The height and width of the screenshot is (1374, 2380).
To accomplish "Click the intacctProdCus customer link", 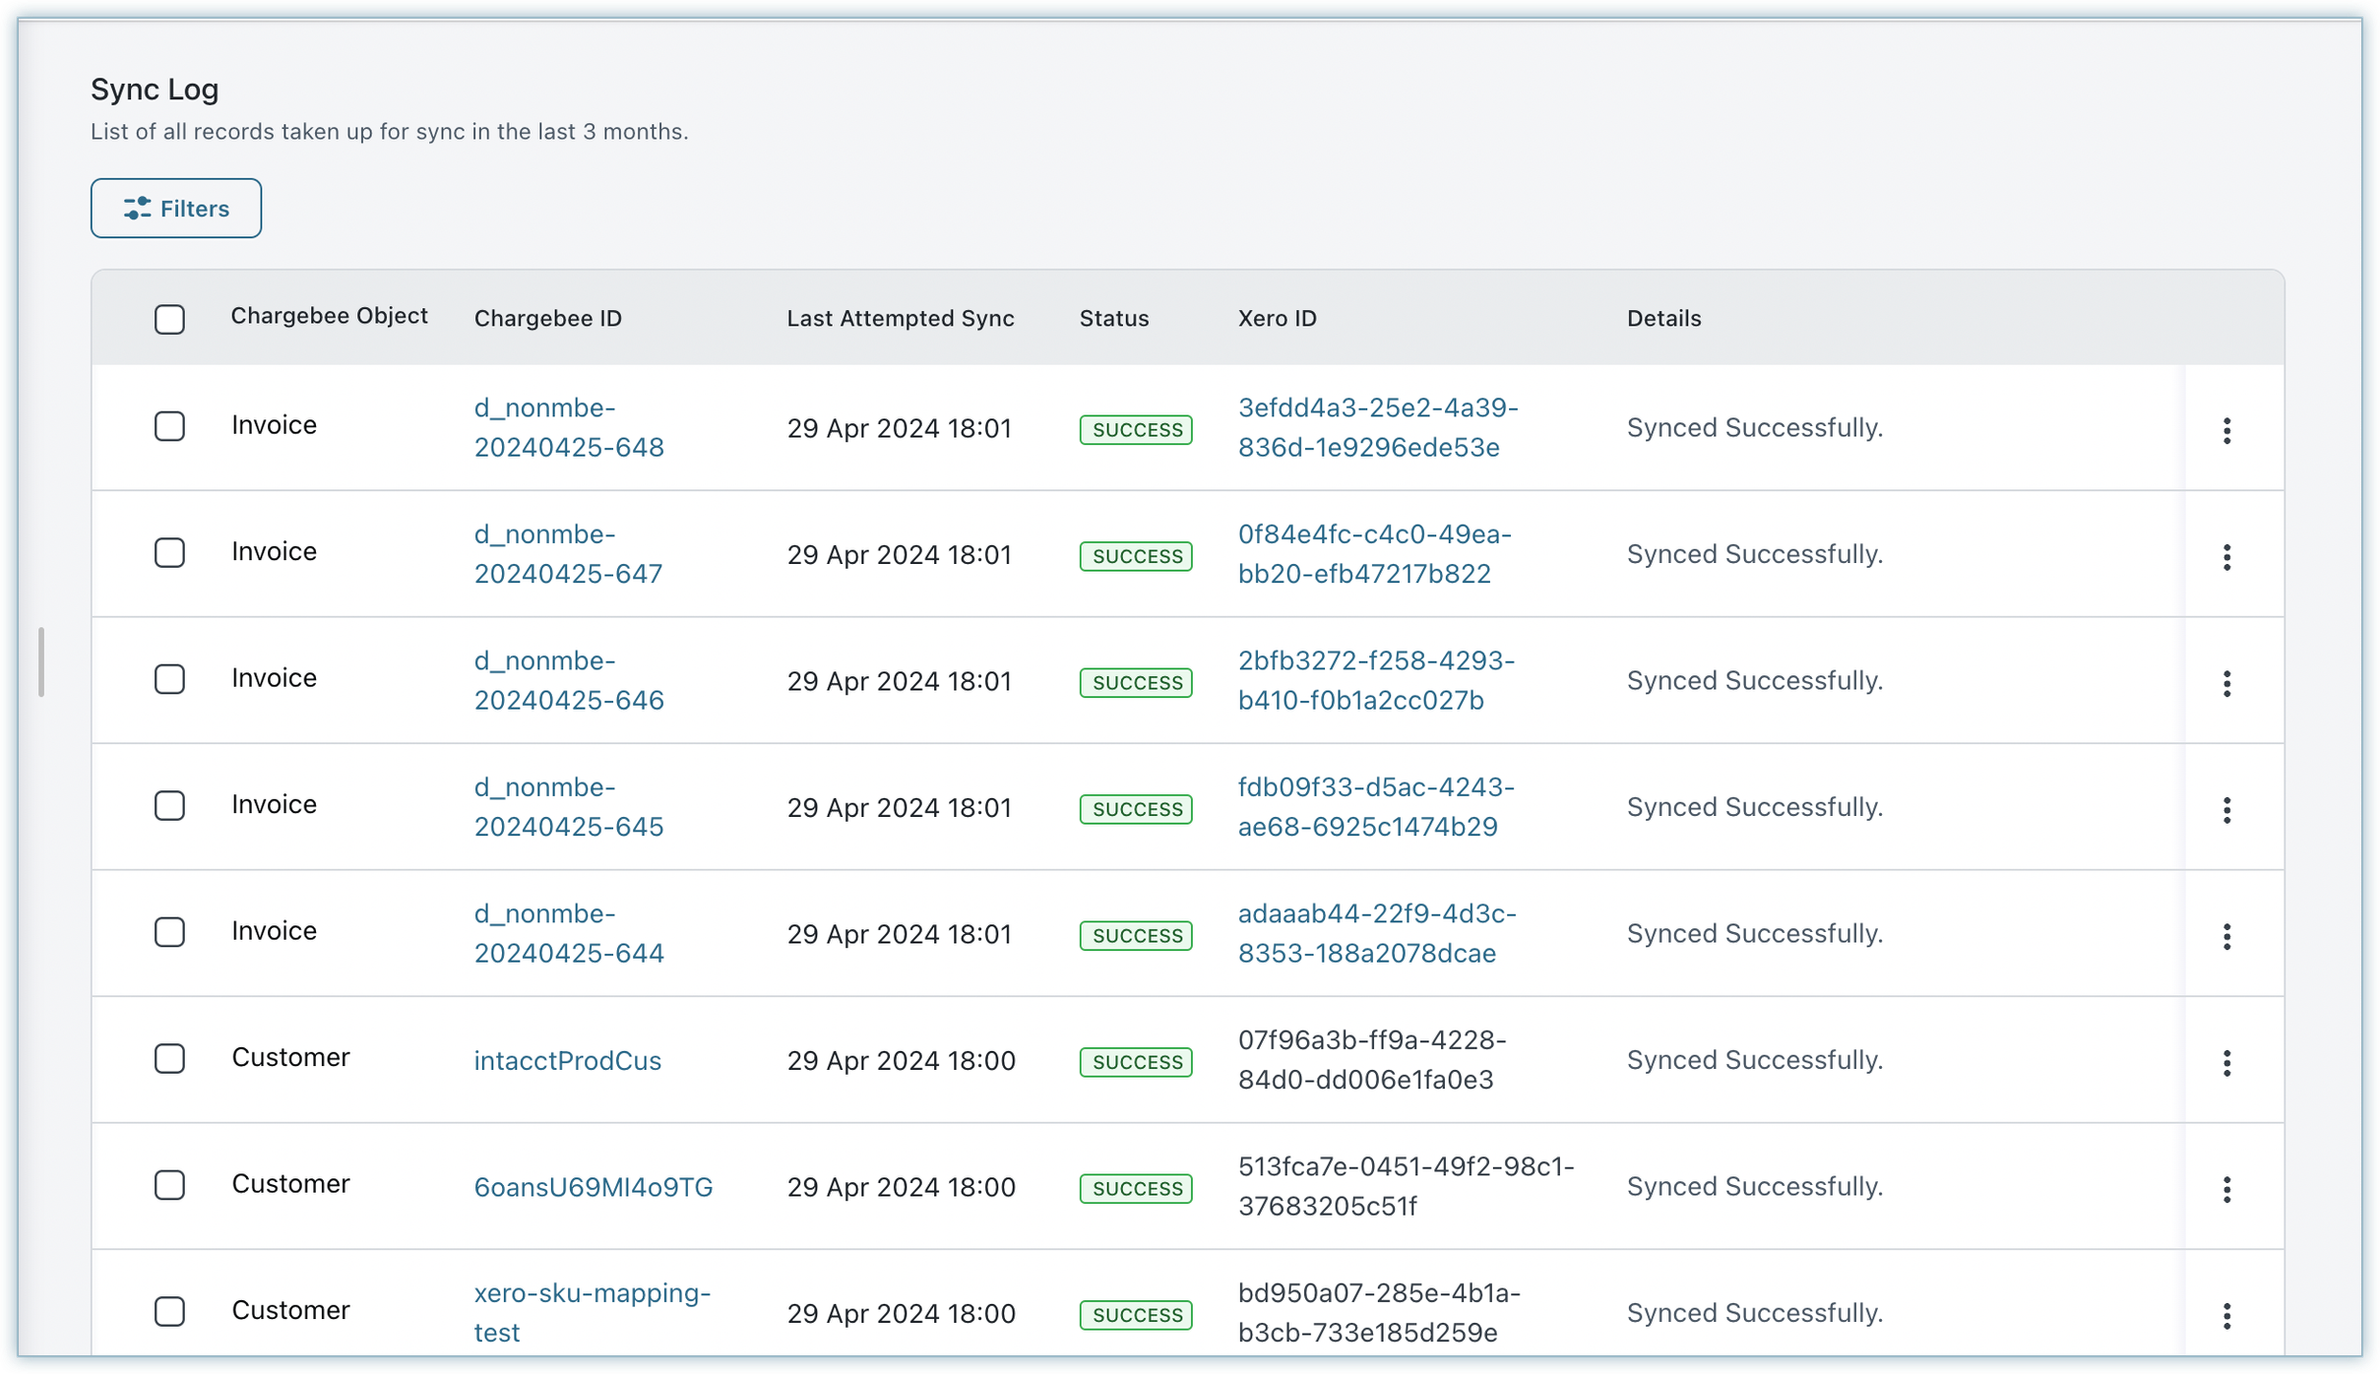I will click(567, 1060).
